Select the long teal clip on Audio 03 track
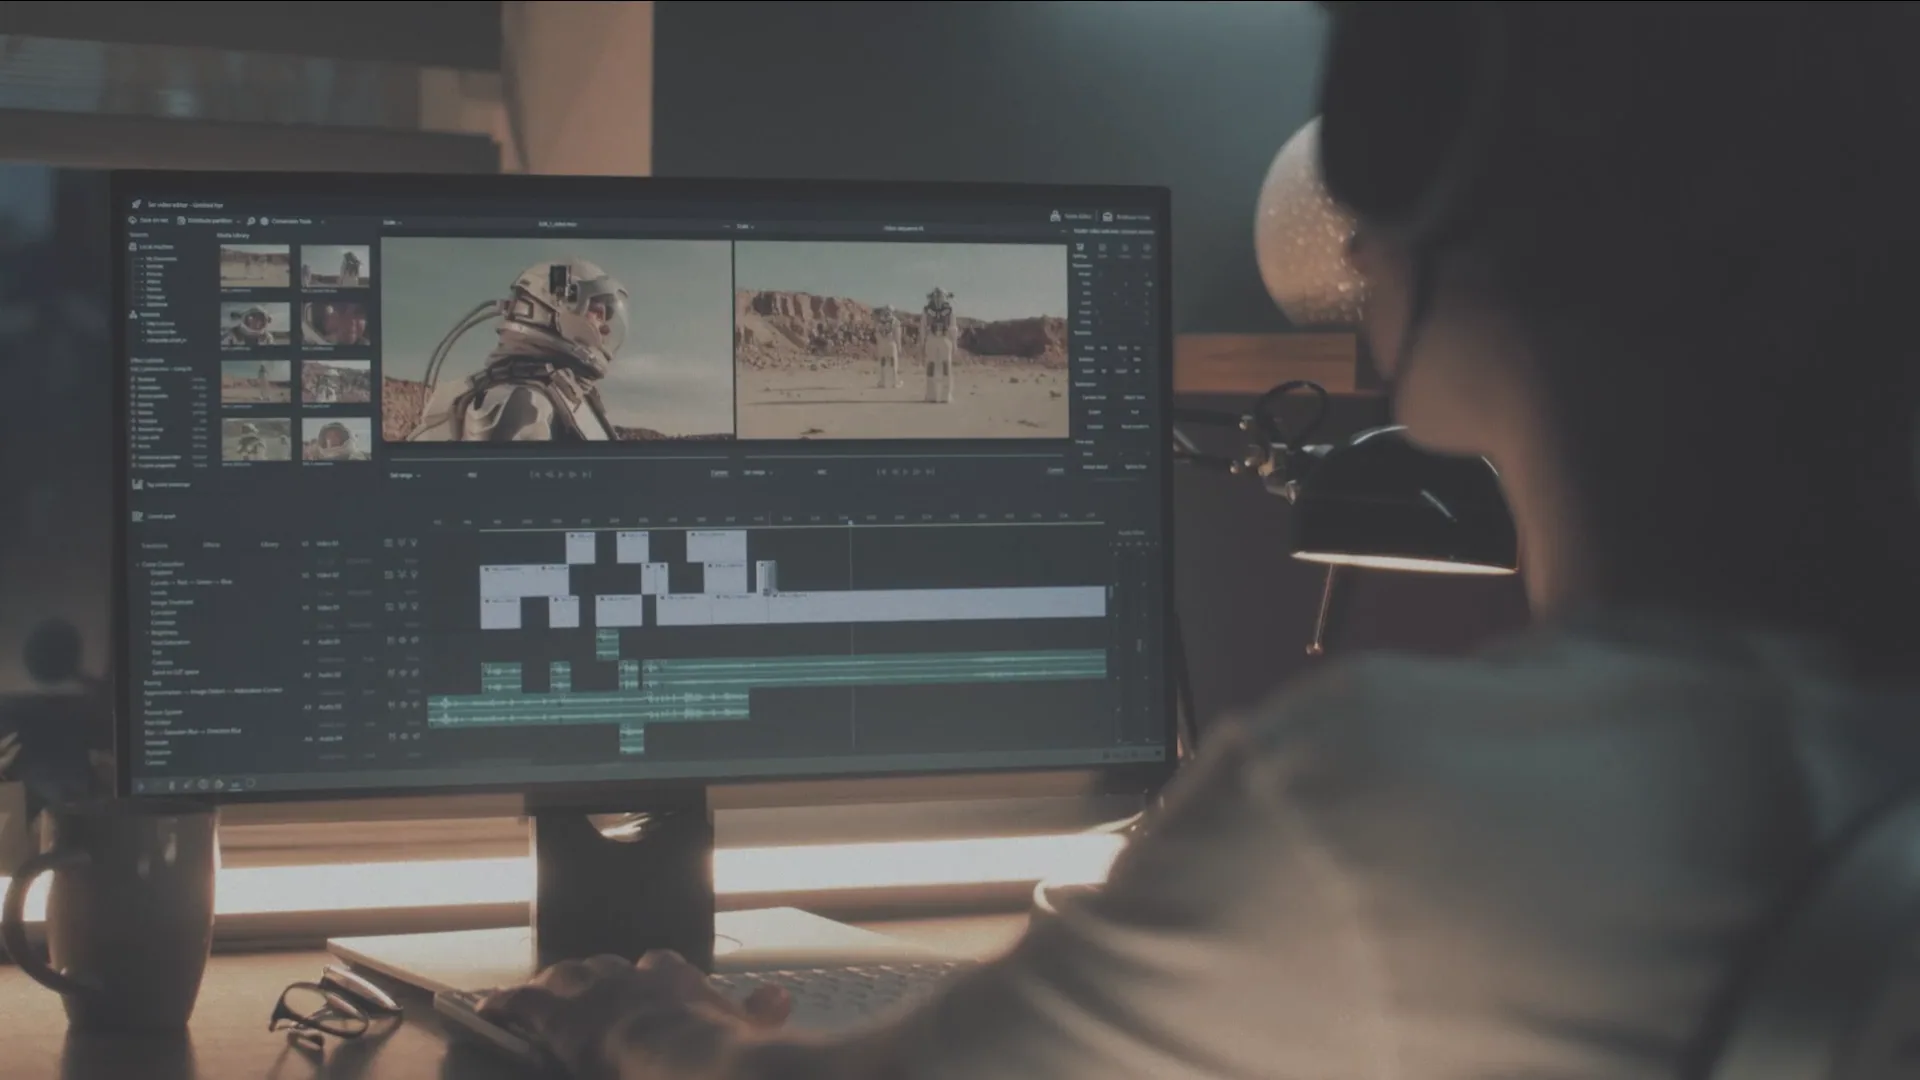 [589, 707]
